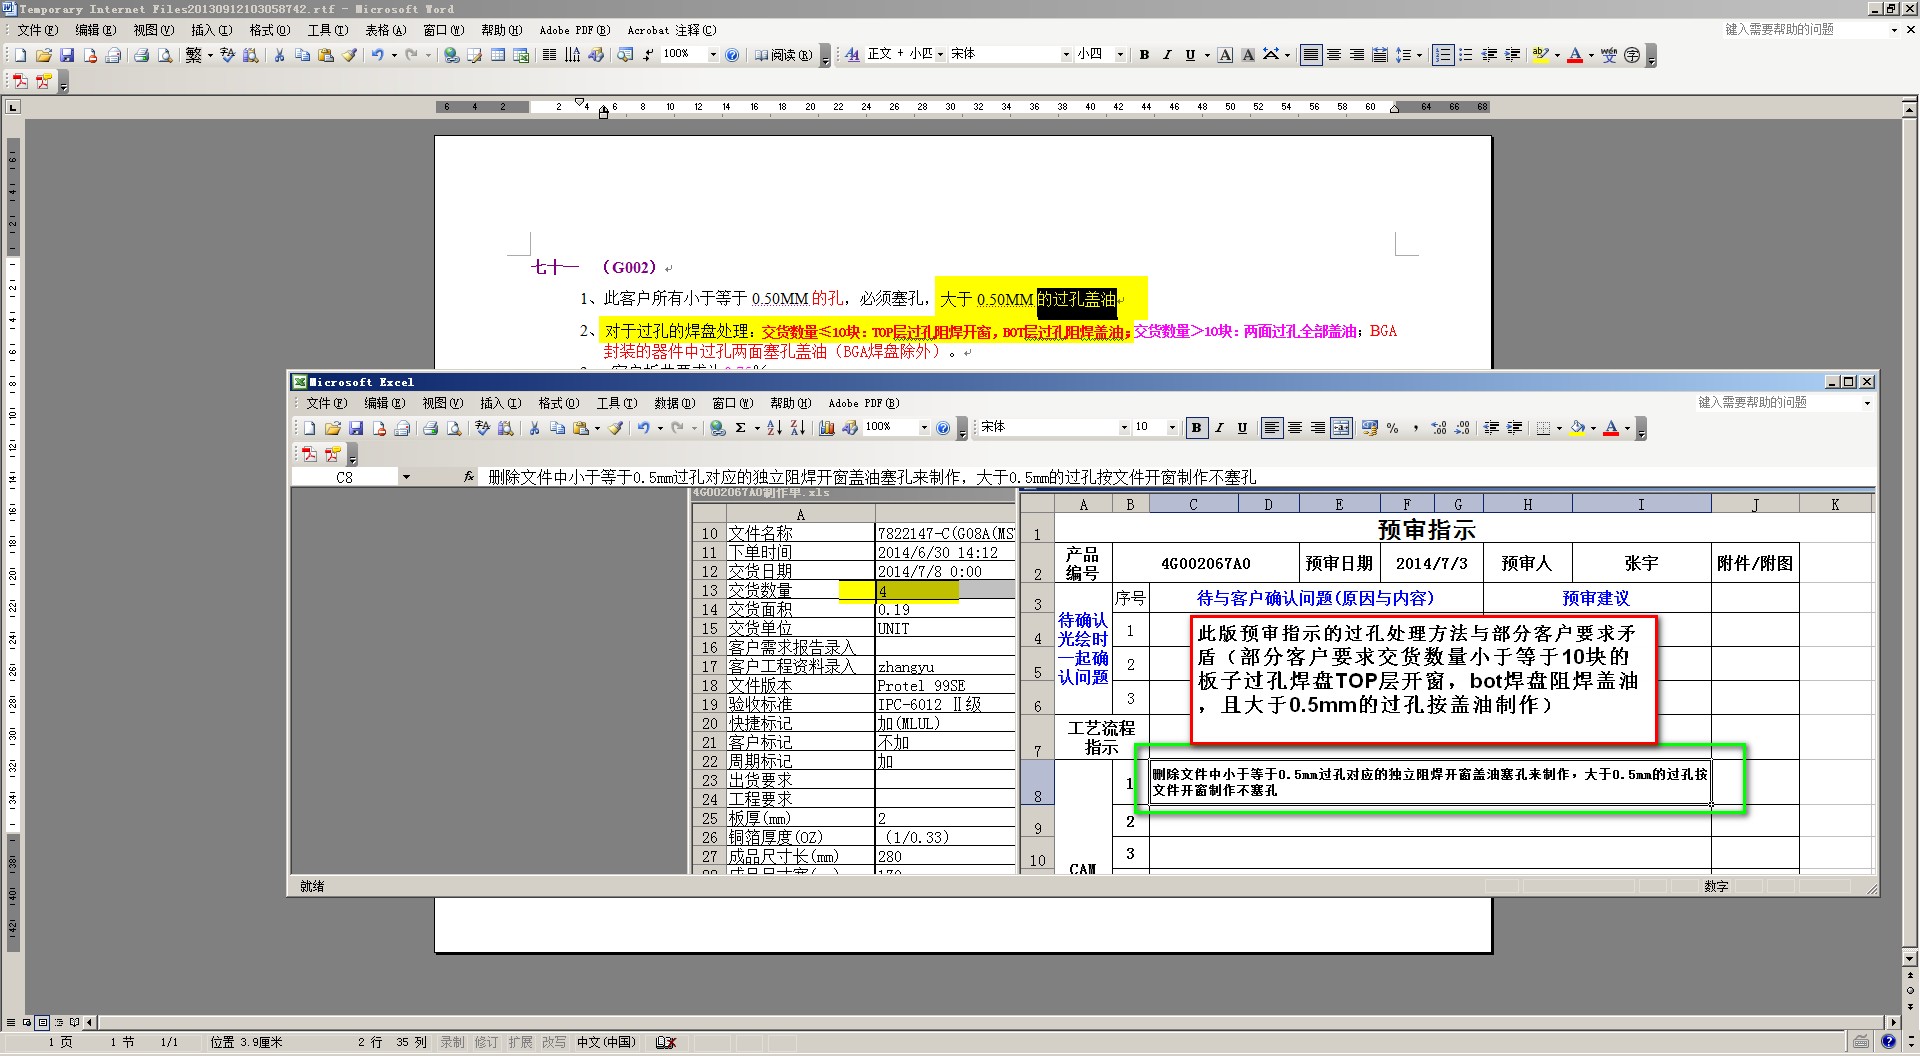
Task: Expand Excel's Name Box dropdown for C8
Action: click(406, 477)
